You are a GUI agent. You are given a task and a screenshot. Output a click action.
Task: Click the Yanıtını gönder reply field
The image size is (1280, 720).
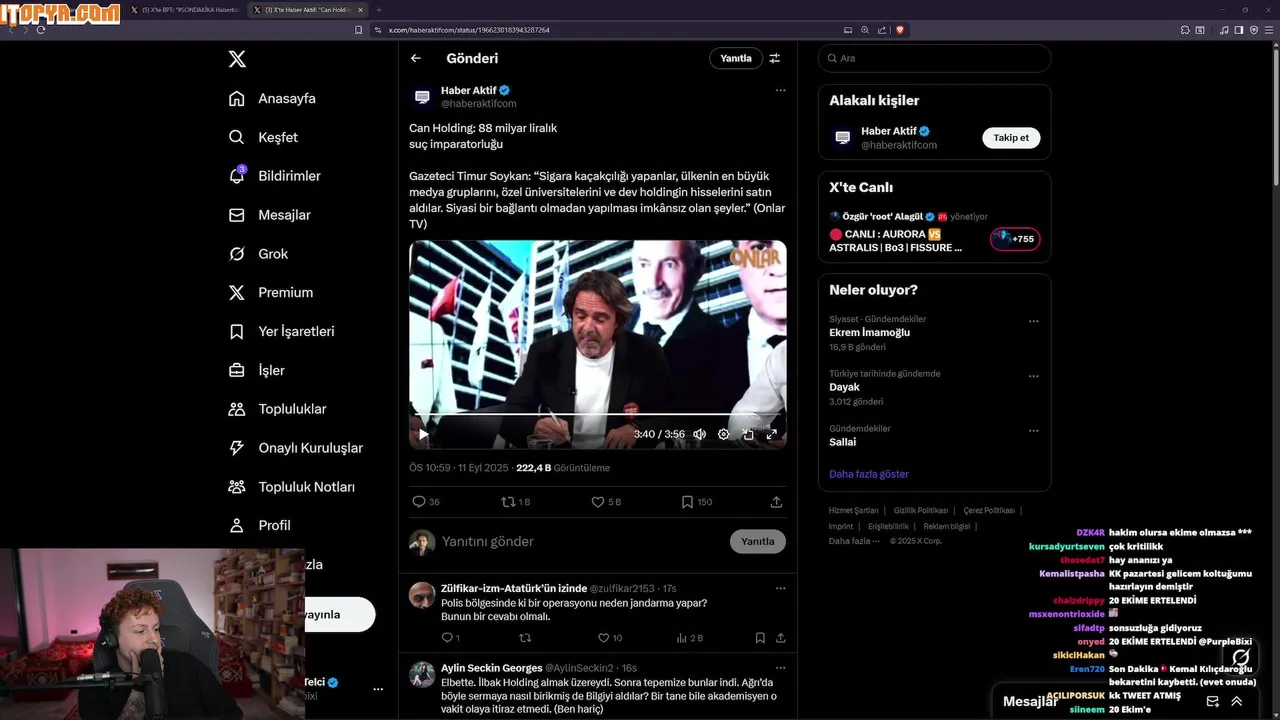pos(580,541)
